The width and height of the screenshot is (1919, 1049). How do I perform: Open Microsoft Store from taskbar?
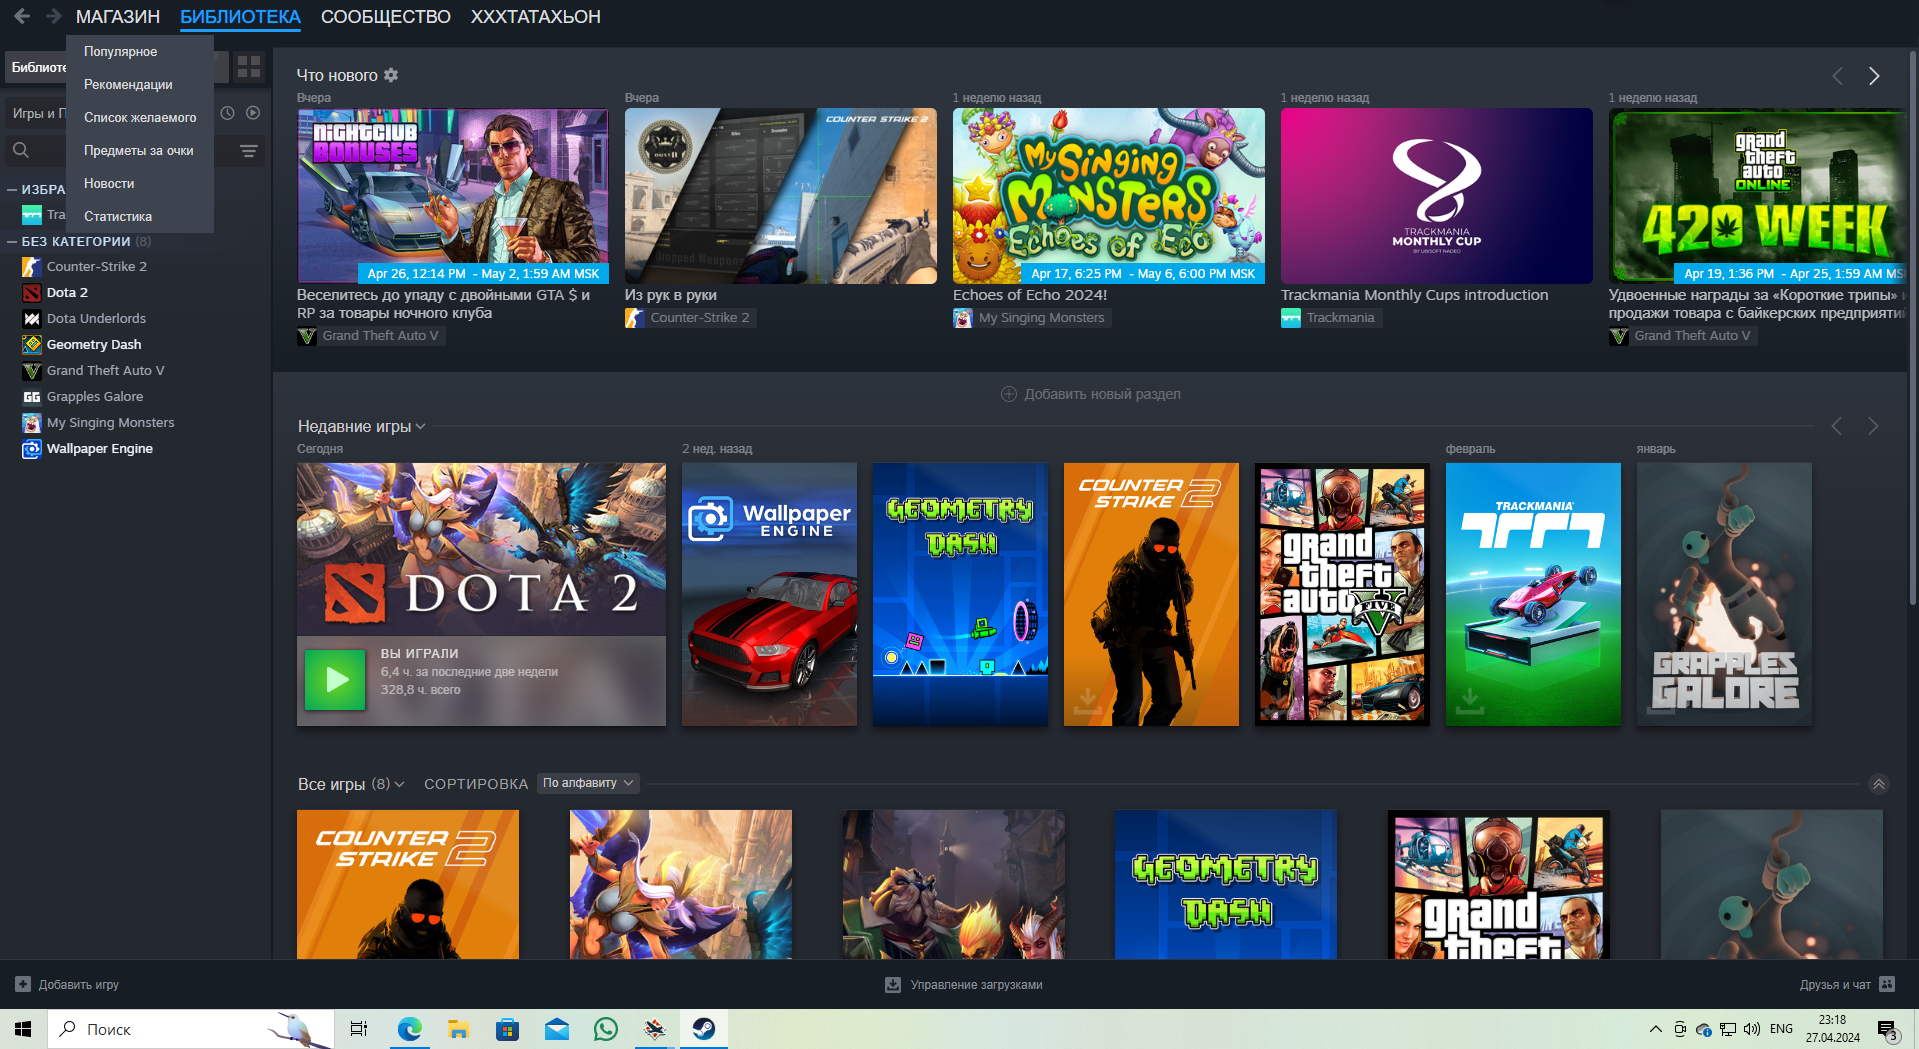coord(508,1028)
